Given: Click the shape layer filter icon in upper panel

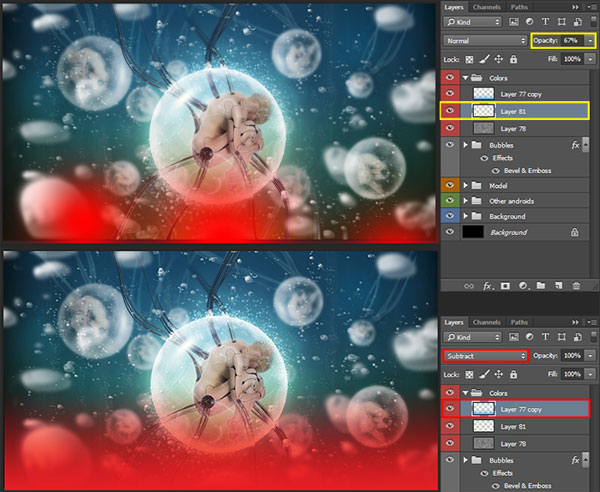Looking at the screenshot, I should (x=561, y=22).
